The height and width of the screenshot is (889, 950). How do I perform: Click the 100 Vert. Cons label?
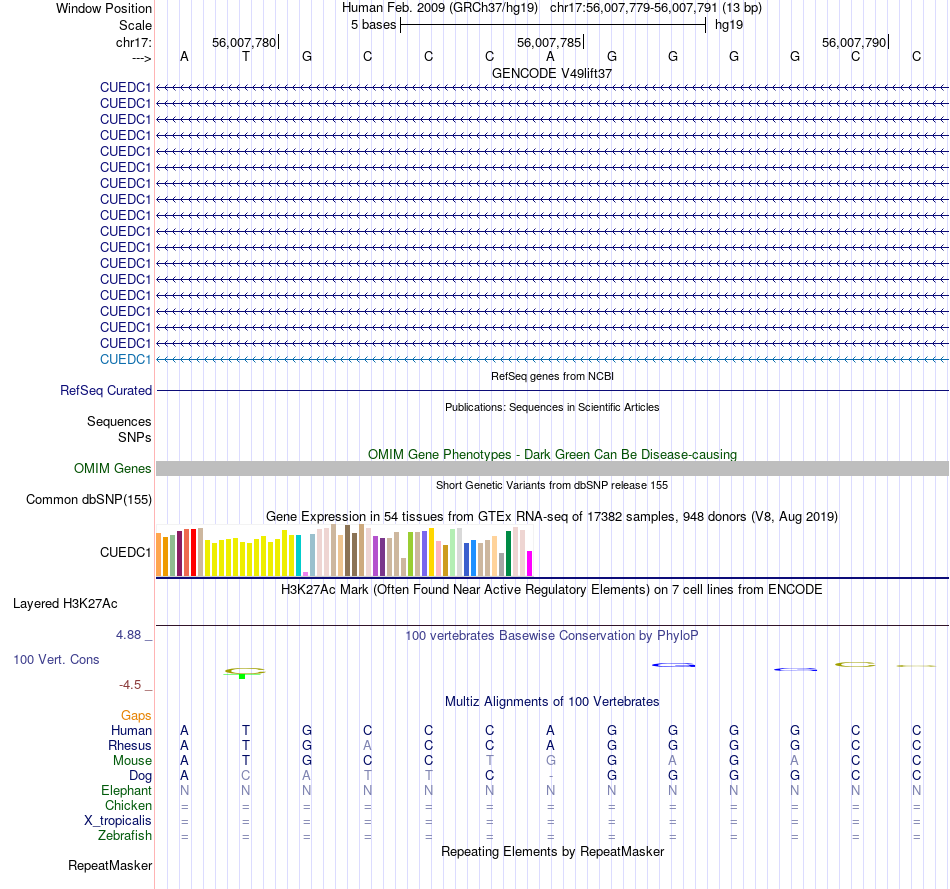(56, 659)
